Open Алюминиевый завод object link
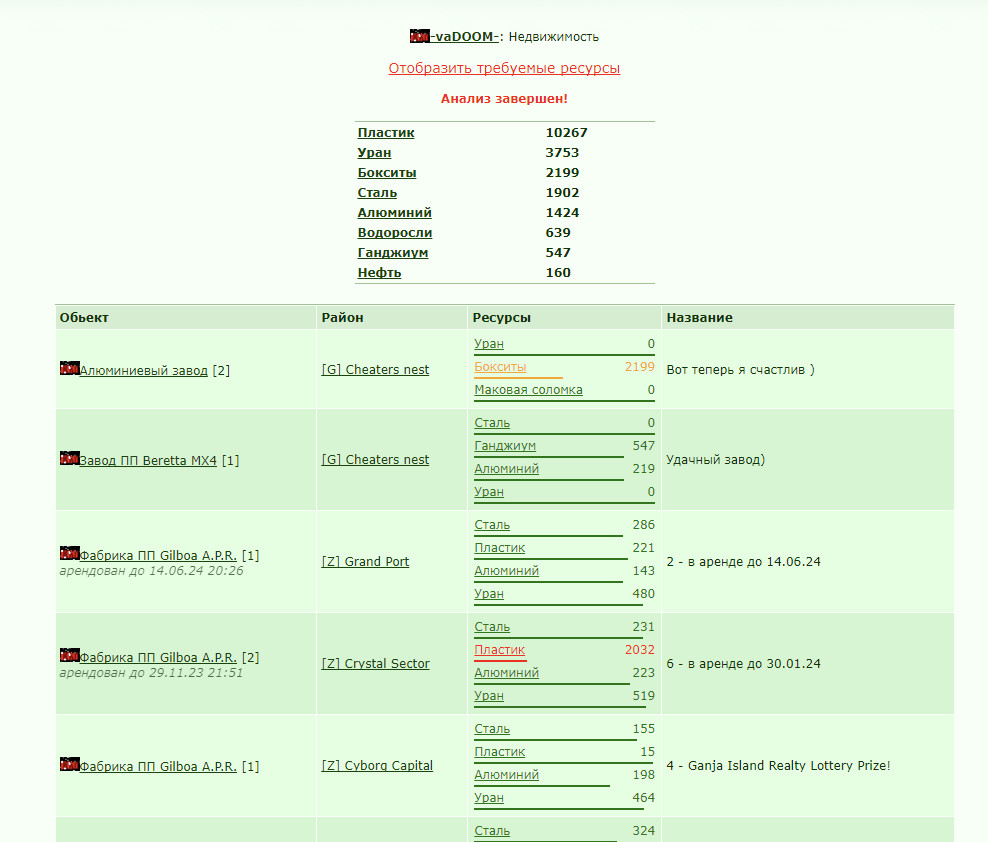Screen dimensions: 988x842 pos(144,371)
